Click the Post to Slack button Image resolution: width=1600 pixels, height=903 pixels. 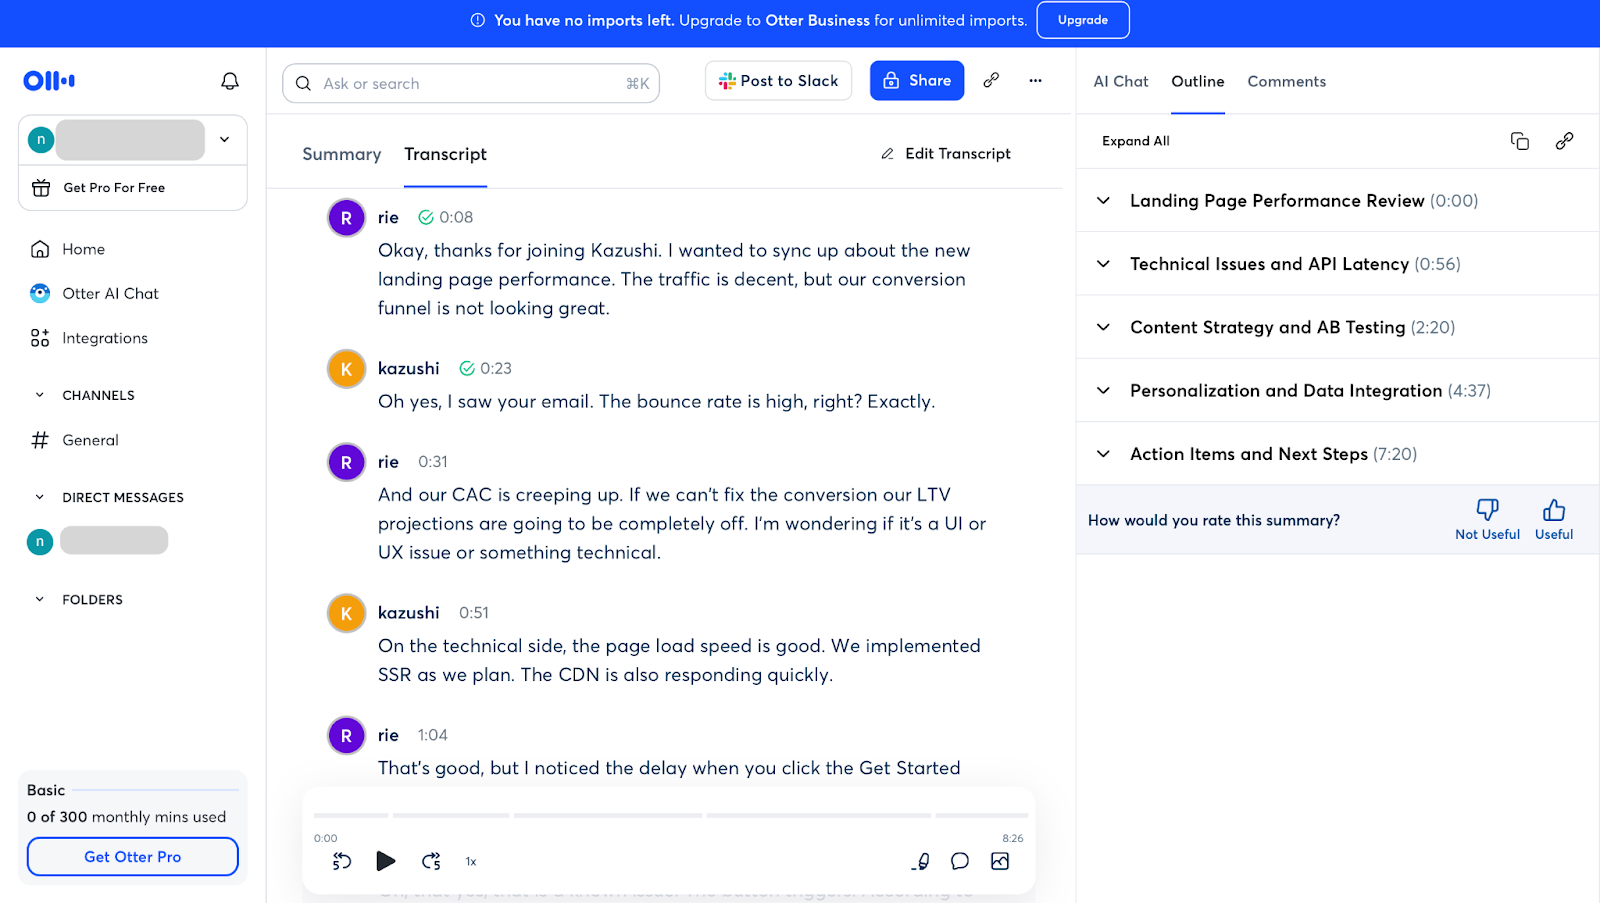pyautogui.click(x=778, y=81)
